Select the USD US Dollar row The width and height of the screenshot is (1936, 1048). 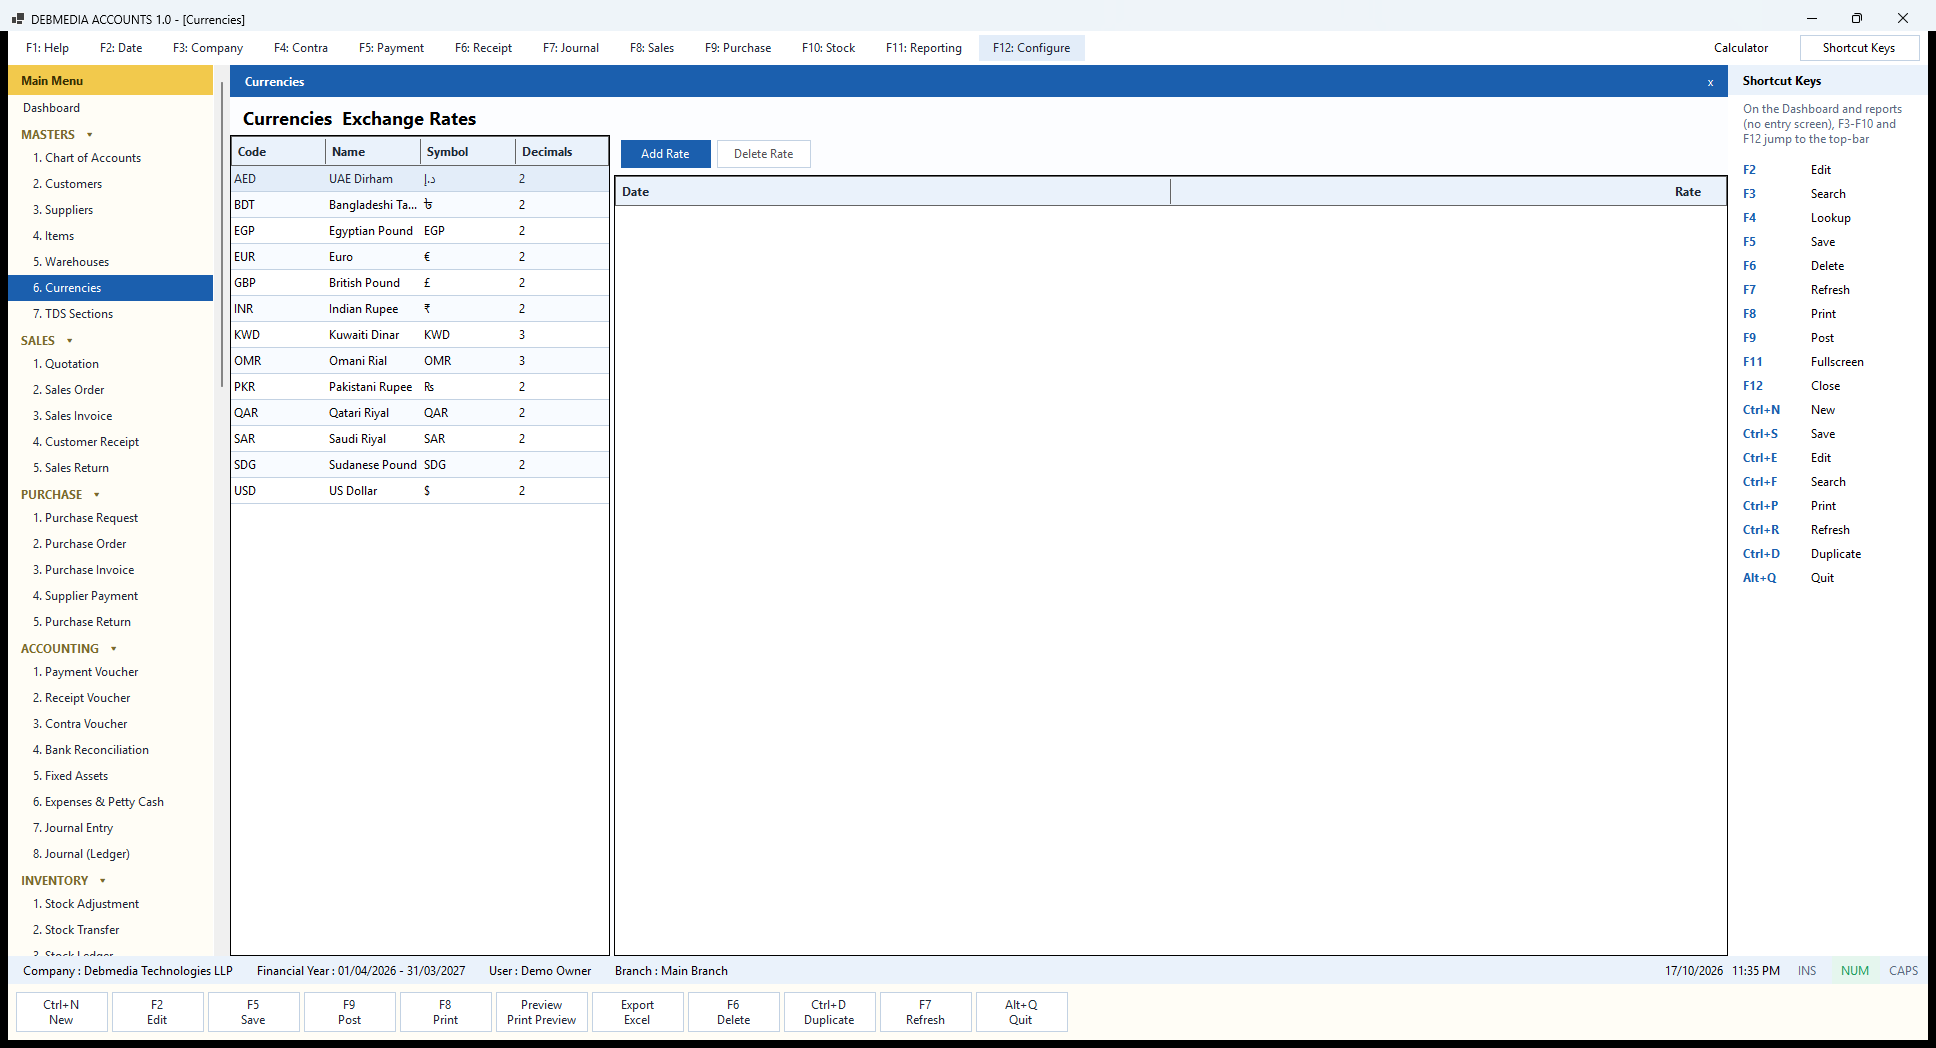420,491
